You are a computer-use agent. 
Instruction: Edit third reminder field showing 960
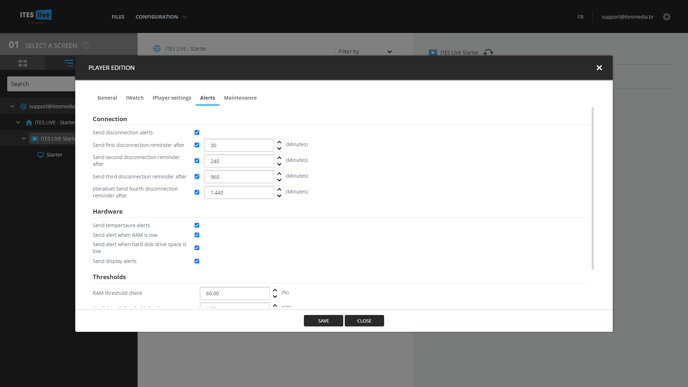[239, 177]
